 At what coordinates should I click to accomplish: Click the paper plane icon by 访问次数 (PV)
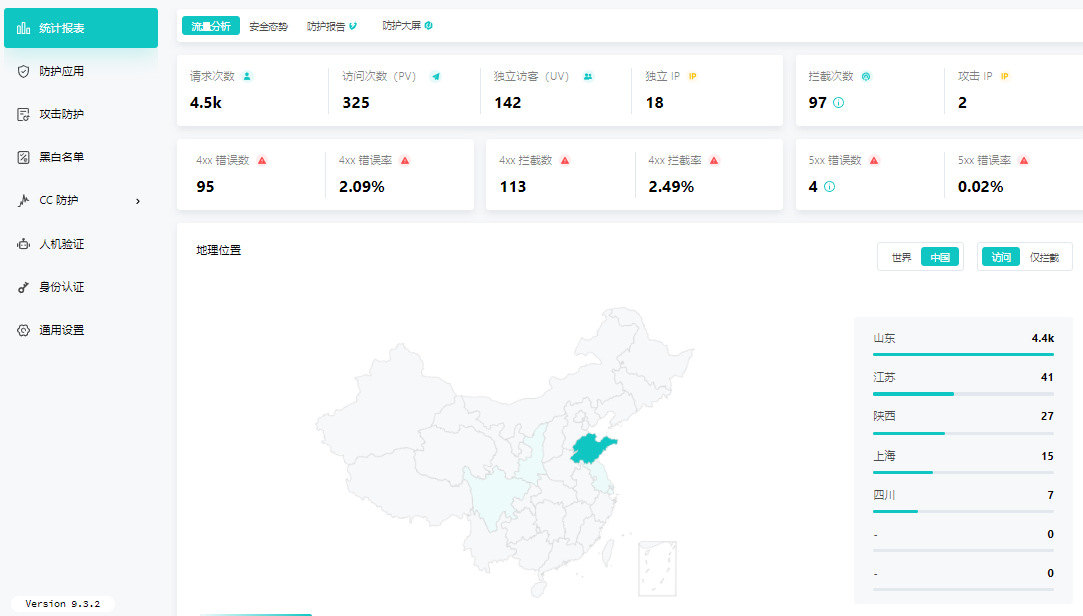click(x=436, y=76)
